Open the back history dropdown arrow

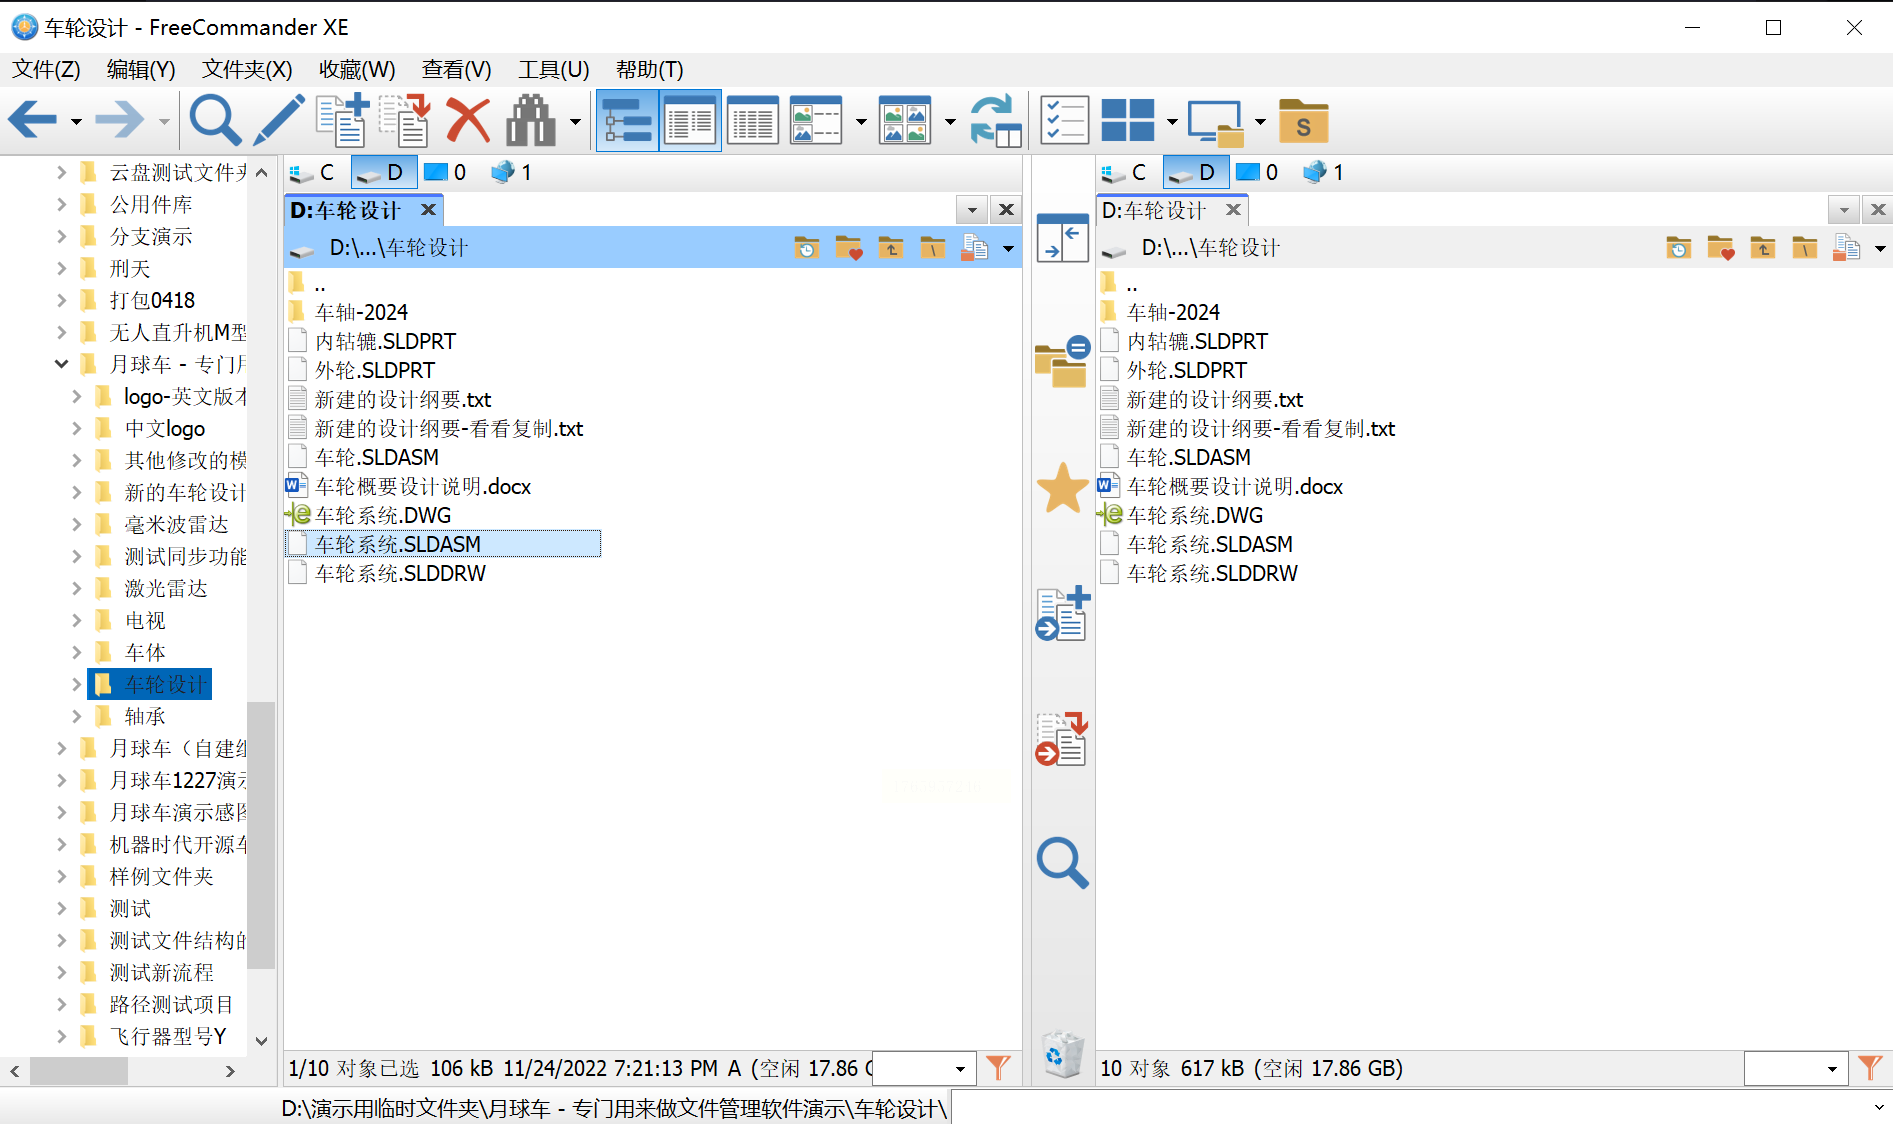pos(76,122)
